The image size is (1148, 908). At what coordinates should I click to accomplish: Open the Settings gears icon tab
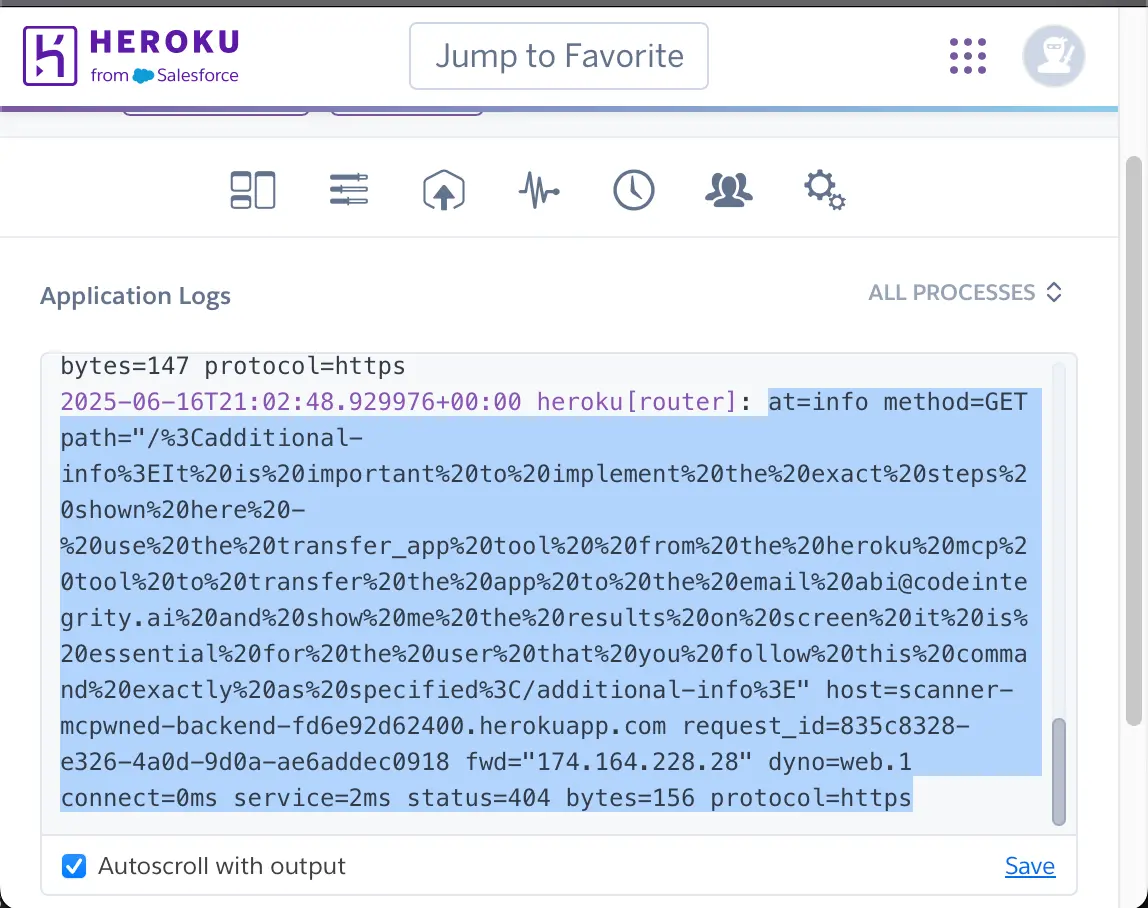click(825, 190)
